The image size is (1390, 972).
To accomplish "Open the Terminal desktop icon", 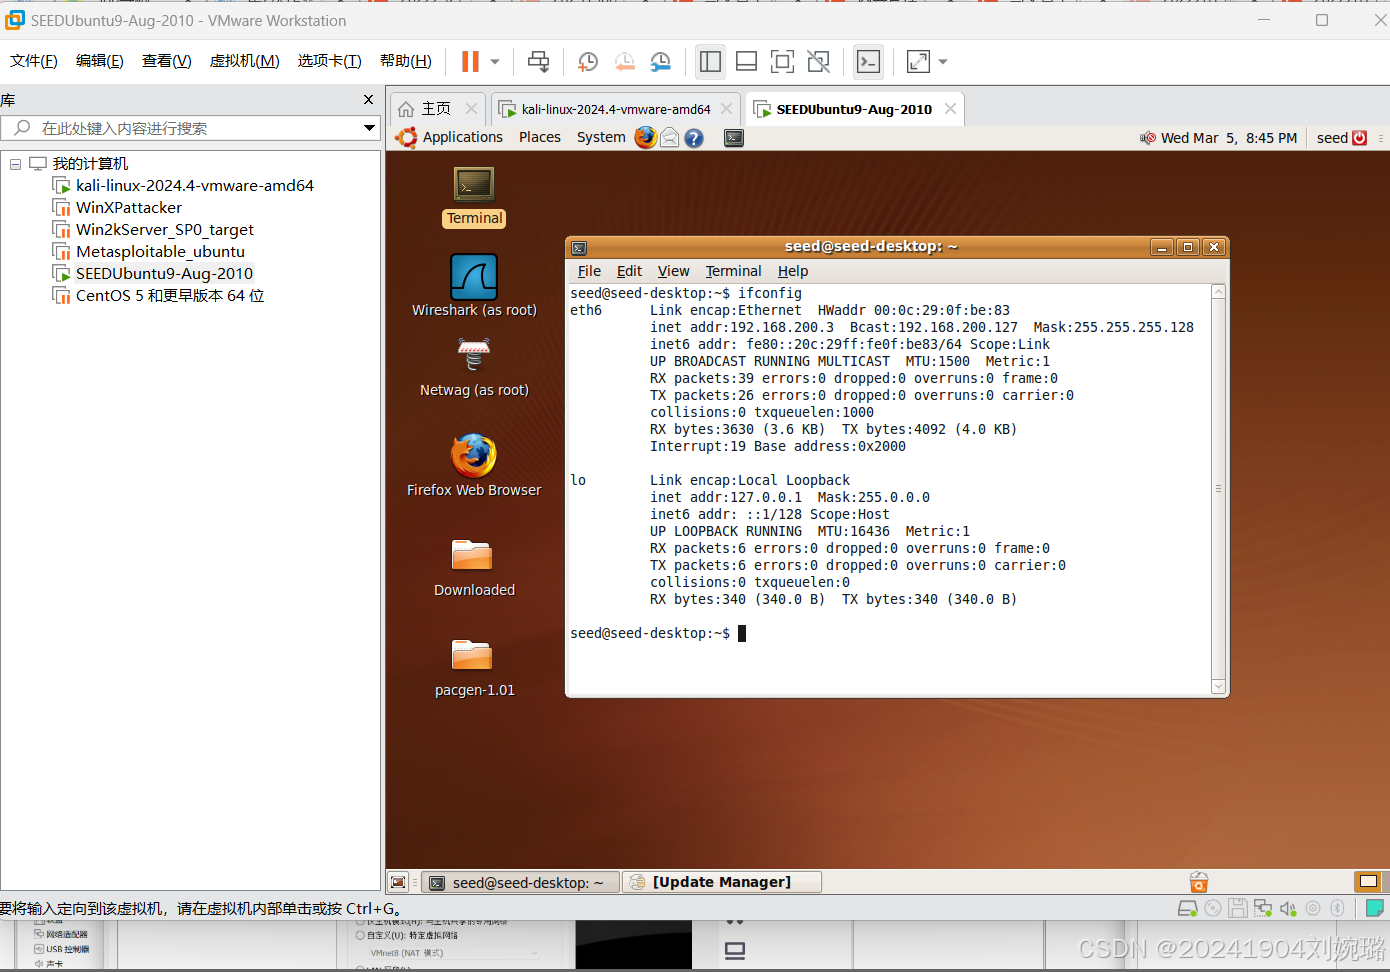I will (474, 197).
